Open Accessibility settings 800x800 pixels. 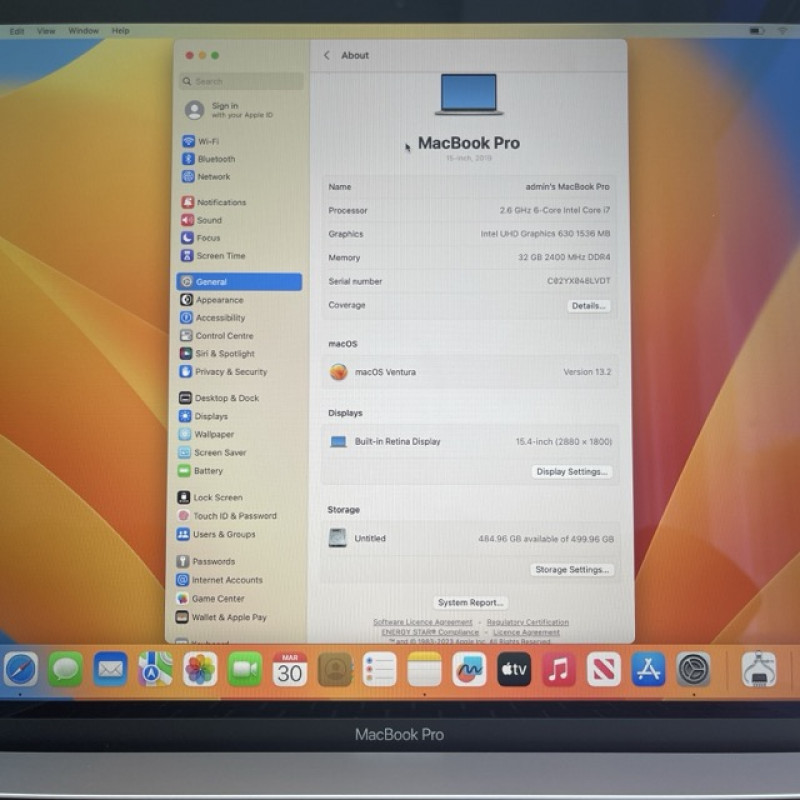(212, 318)
